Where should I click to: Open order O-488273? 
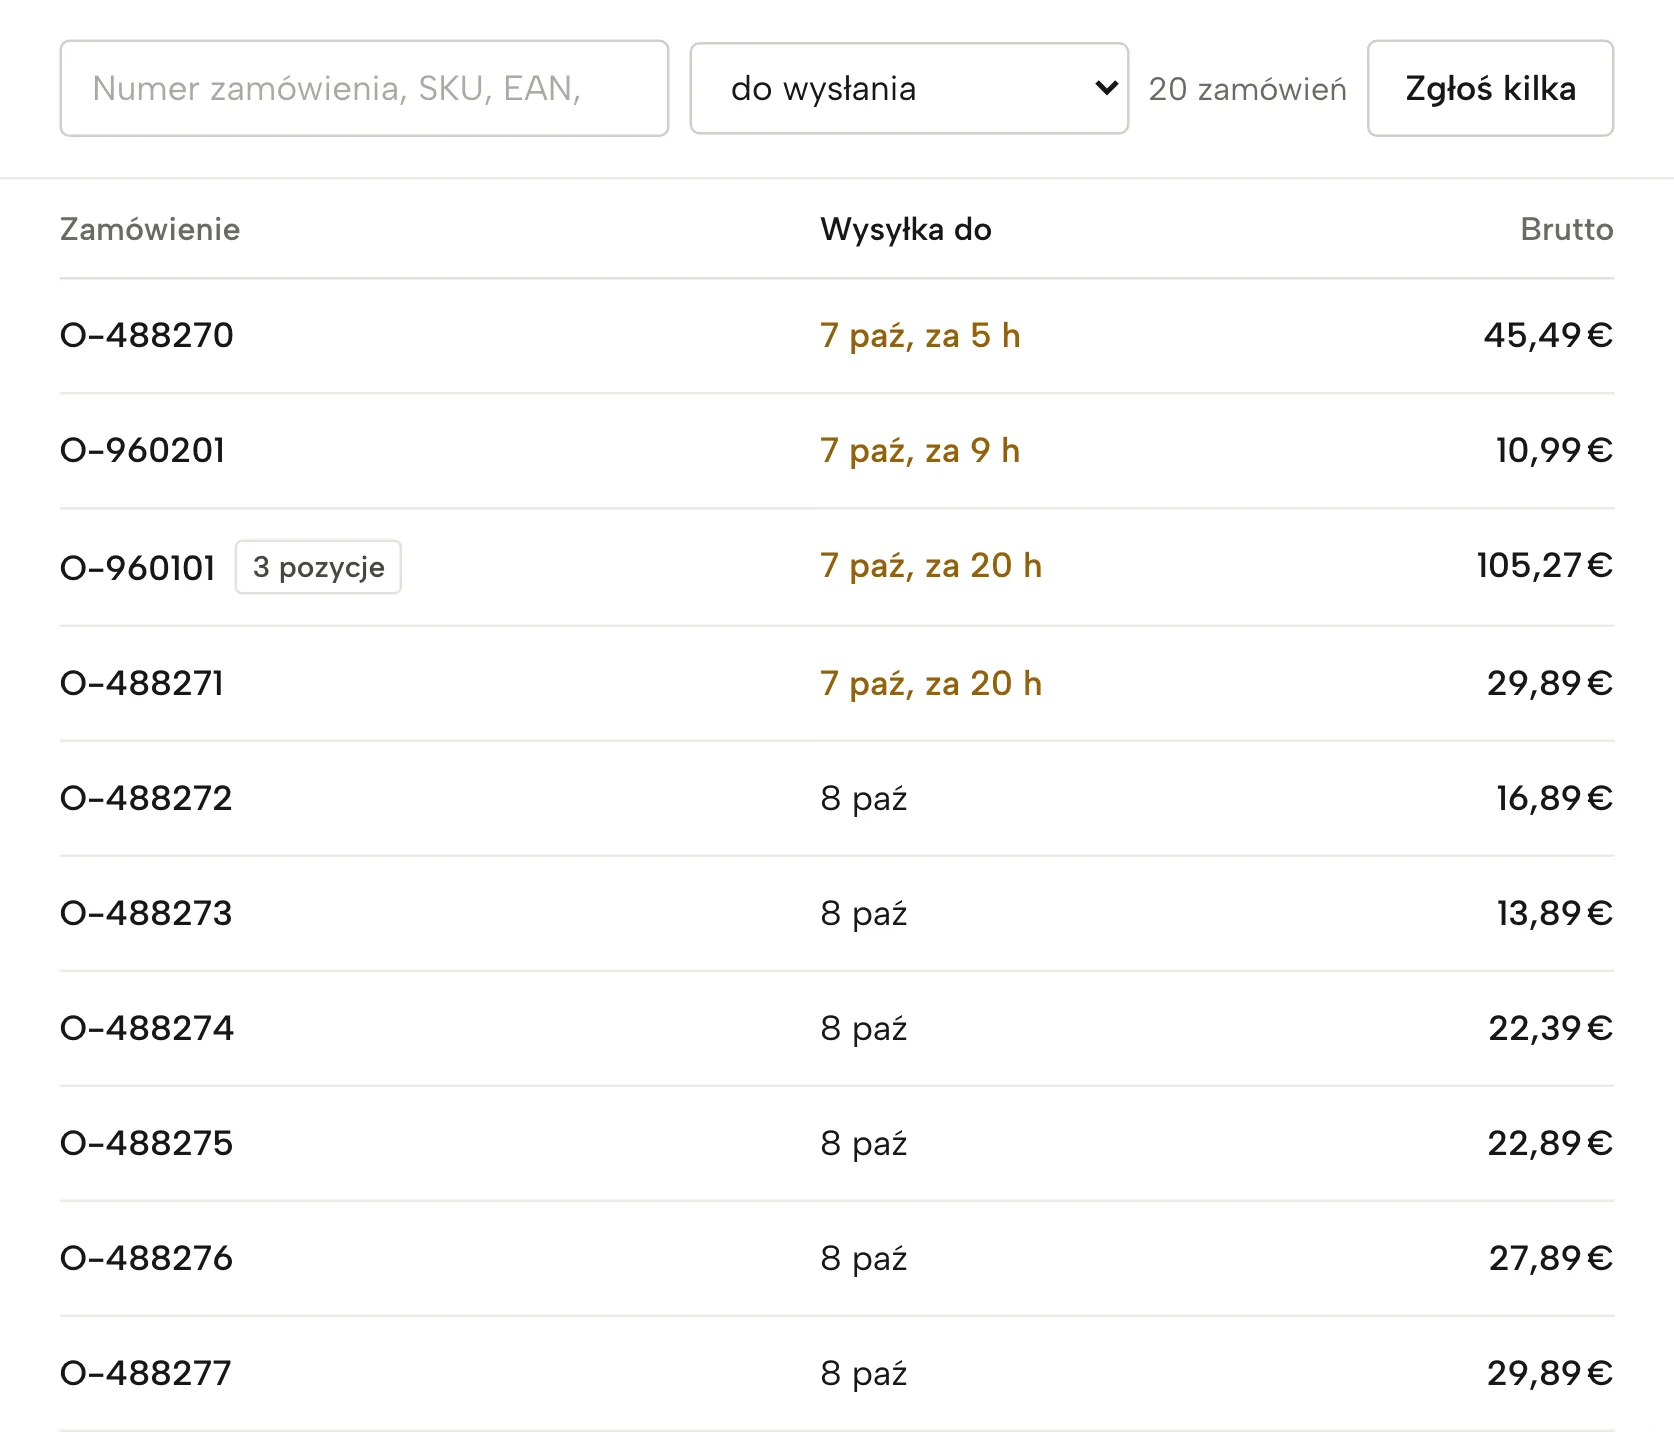tap(146, 913)
